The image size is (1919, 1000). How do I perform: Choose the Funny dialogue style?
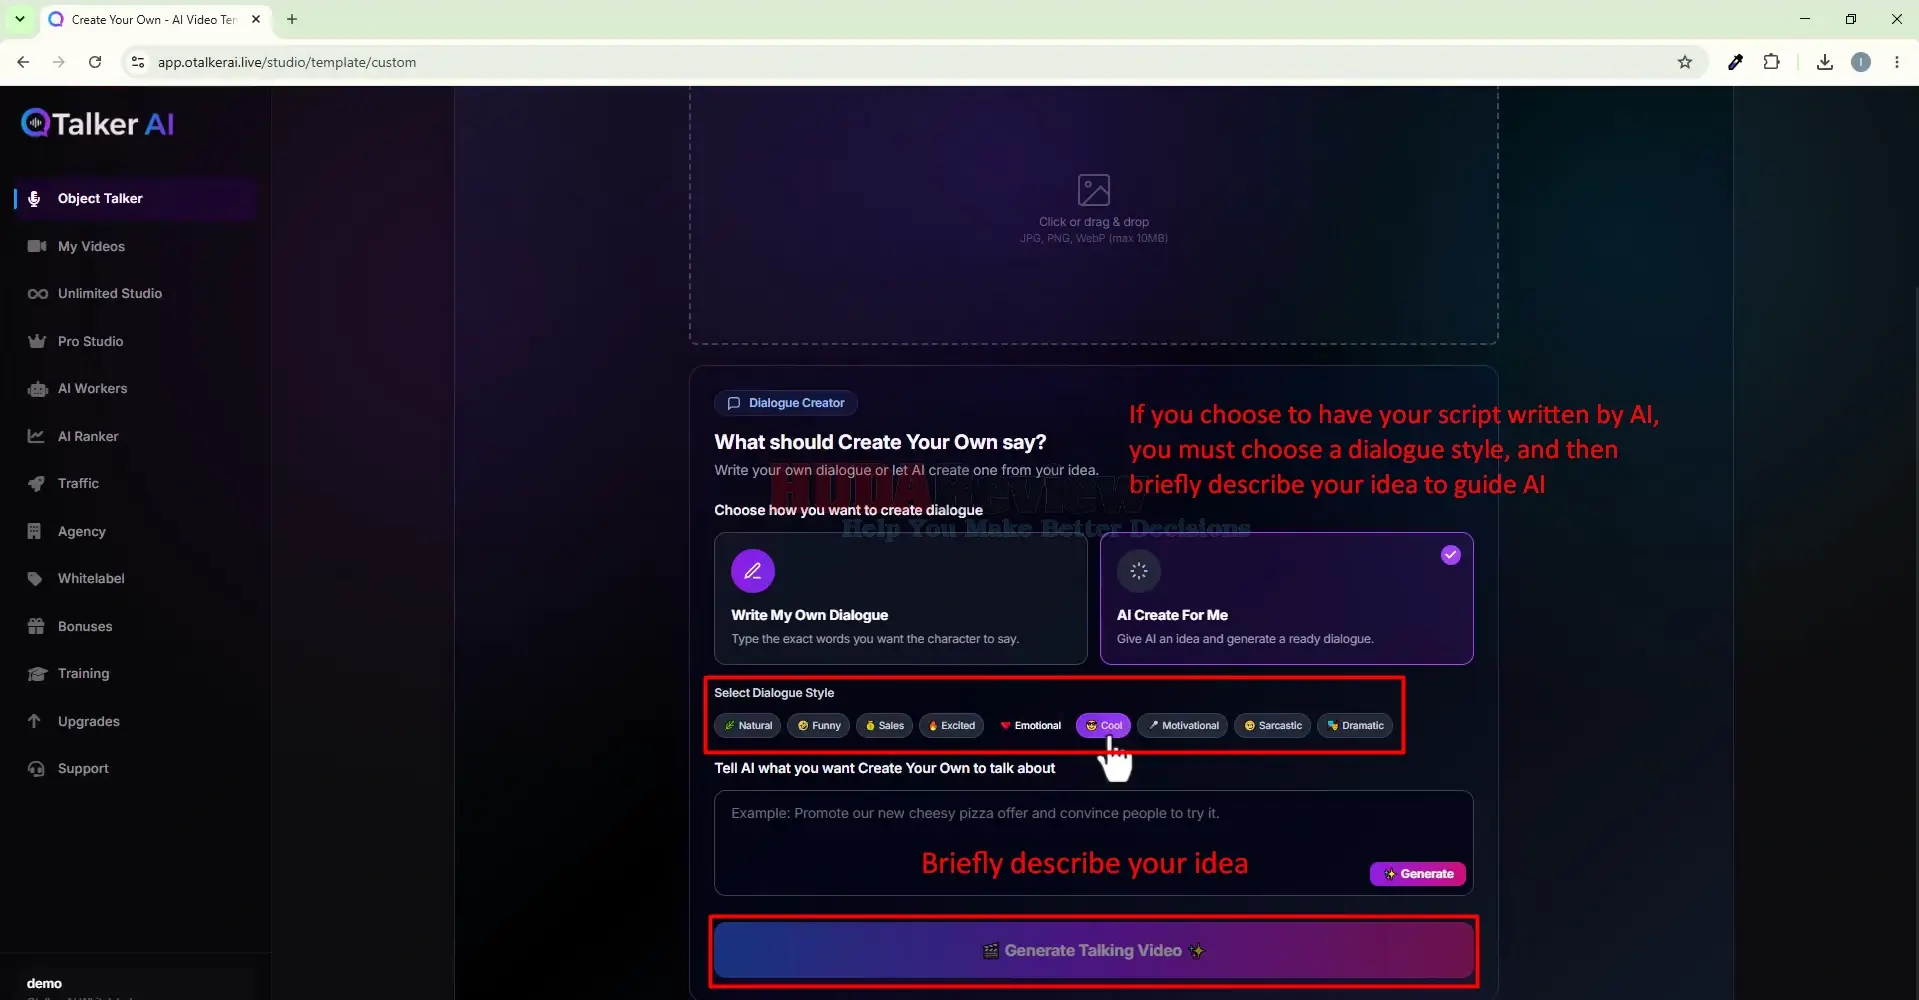[819, 726]
